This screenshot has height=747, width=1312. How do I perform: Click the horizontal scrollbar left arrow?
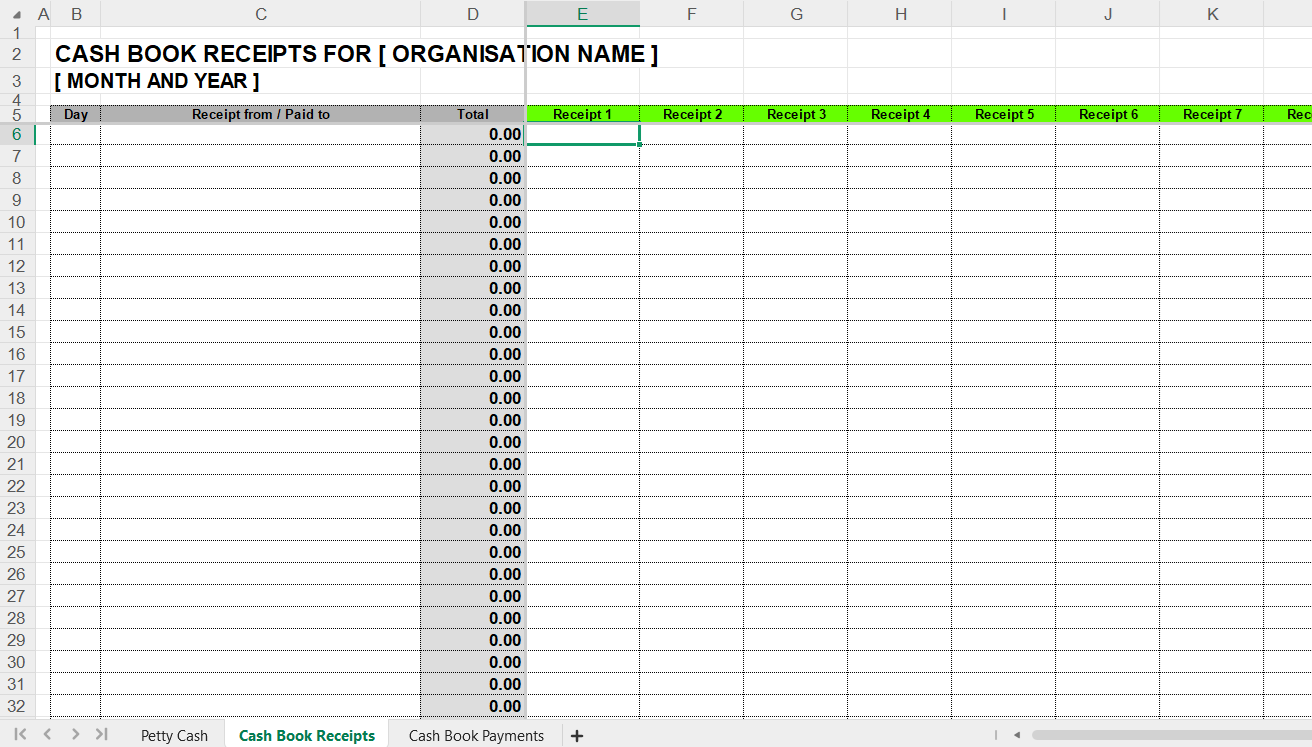click(1017, 735)
